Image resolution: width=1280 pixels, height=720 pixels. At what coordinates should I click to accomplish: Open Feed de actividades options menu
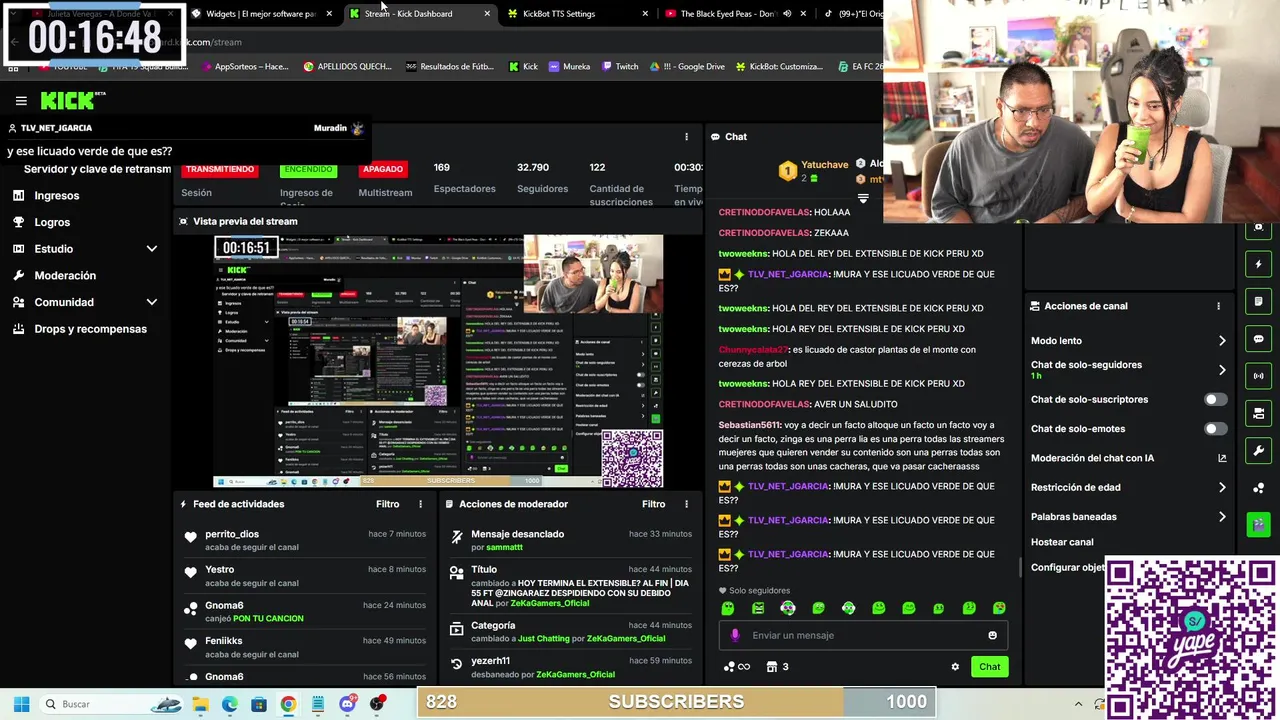pos(420,504)
